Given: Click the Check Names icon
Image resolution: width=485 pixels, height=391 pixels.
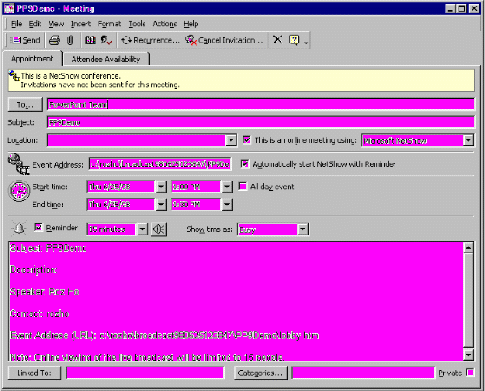Looking at the screenshot, I should (106, 40).
